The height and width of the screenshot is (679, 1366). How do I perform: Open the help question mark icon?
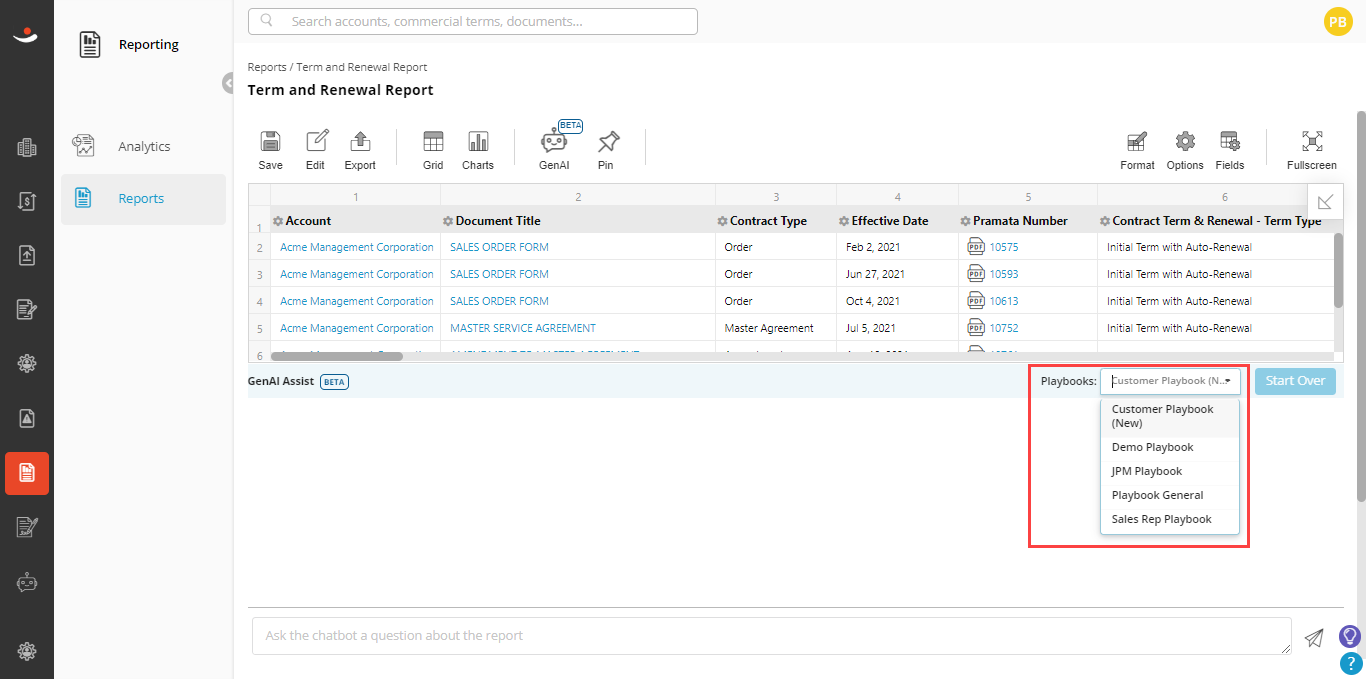pyautogui.click(x=1350, y=663)
